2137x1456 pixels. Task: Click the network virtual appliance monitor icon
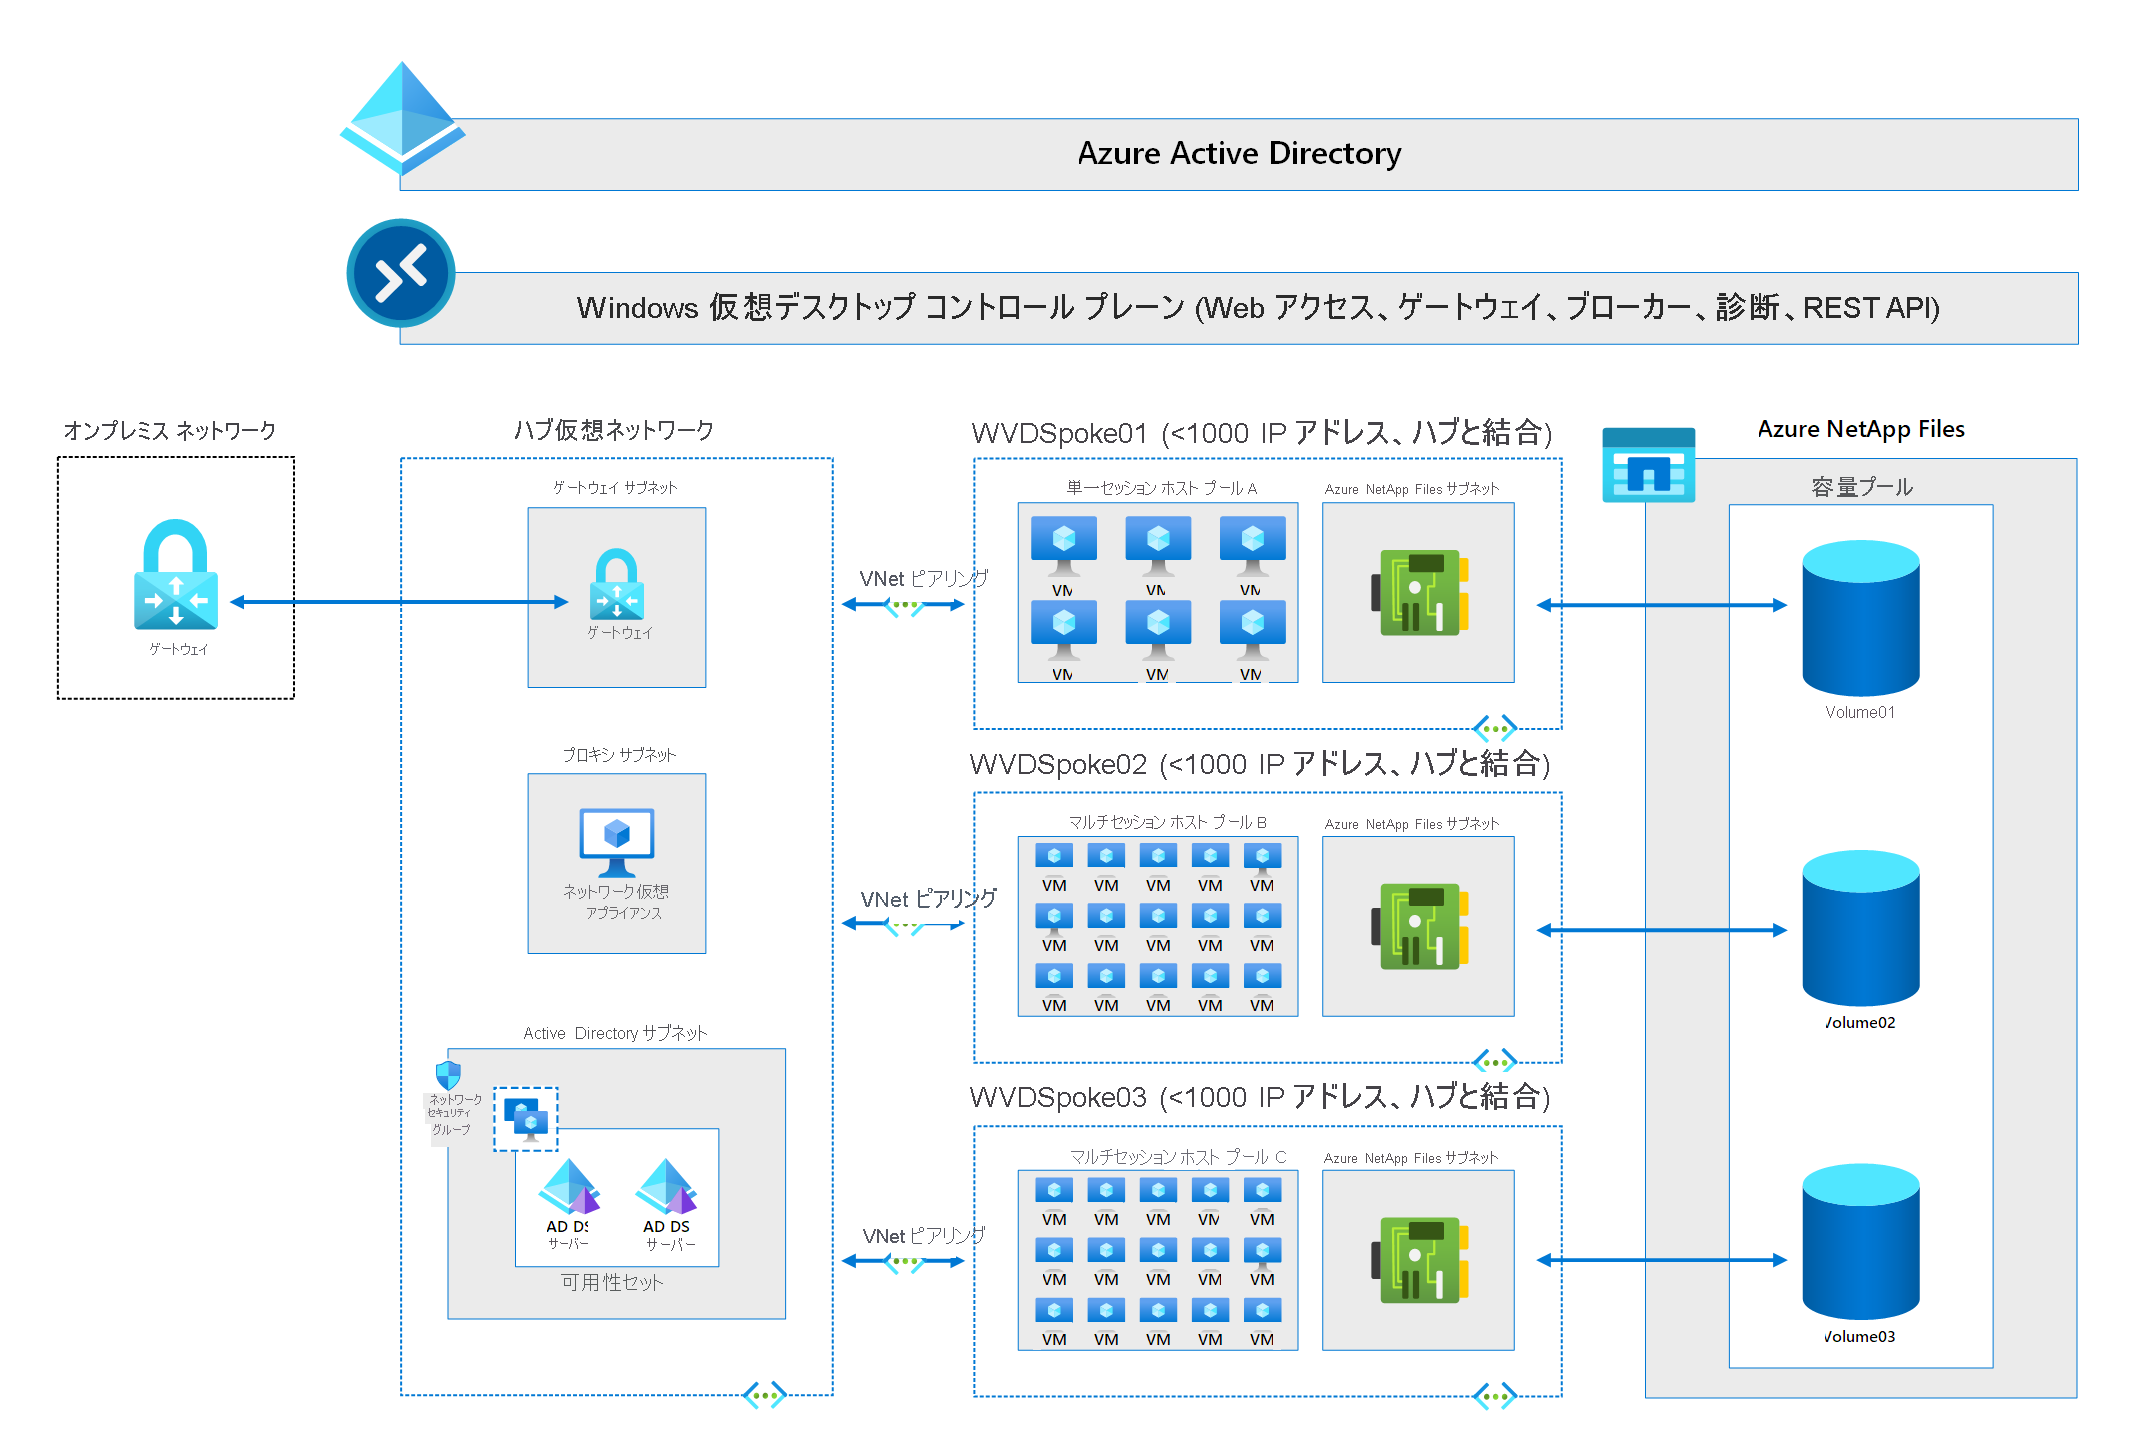pos(617,842)
